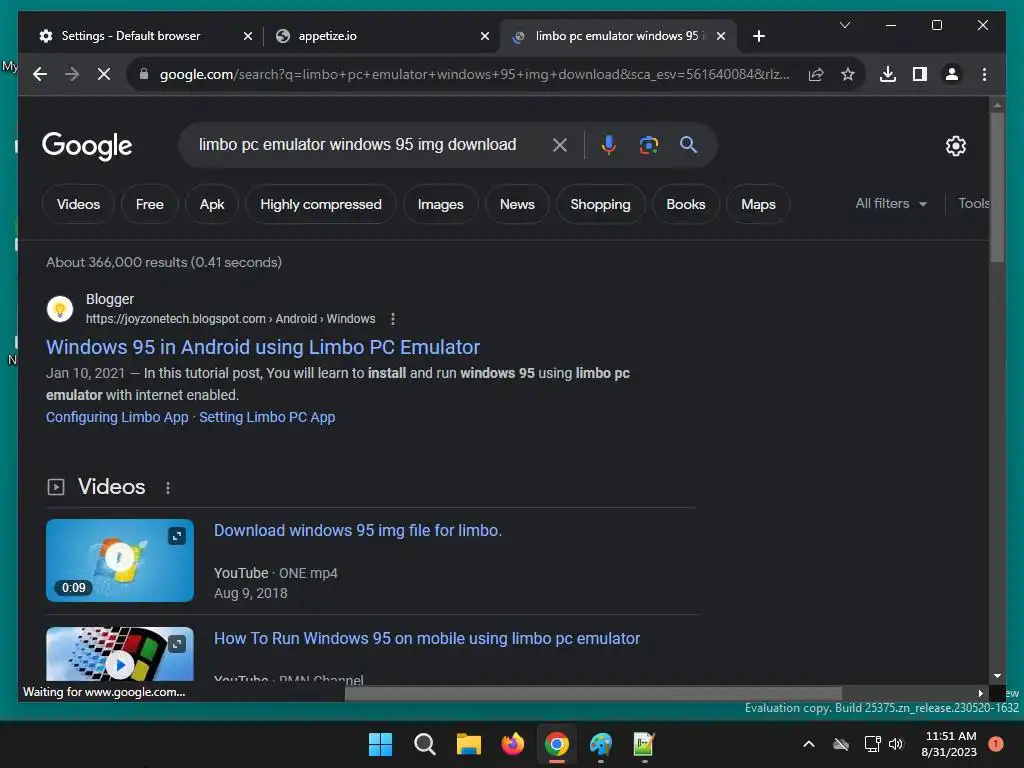Open Chrome downloads icon
Screen dimensions: 1024x768
pos(888,74)
